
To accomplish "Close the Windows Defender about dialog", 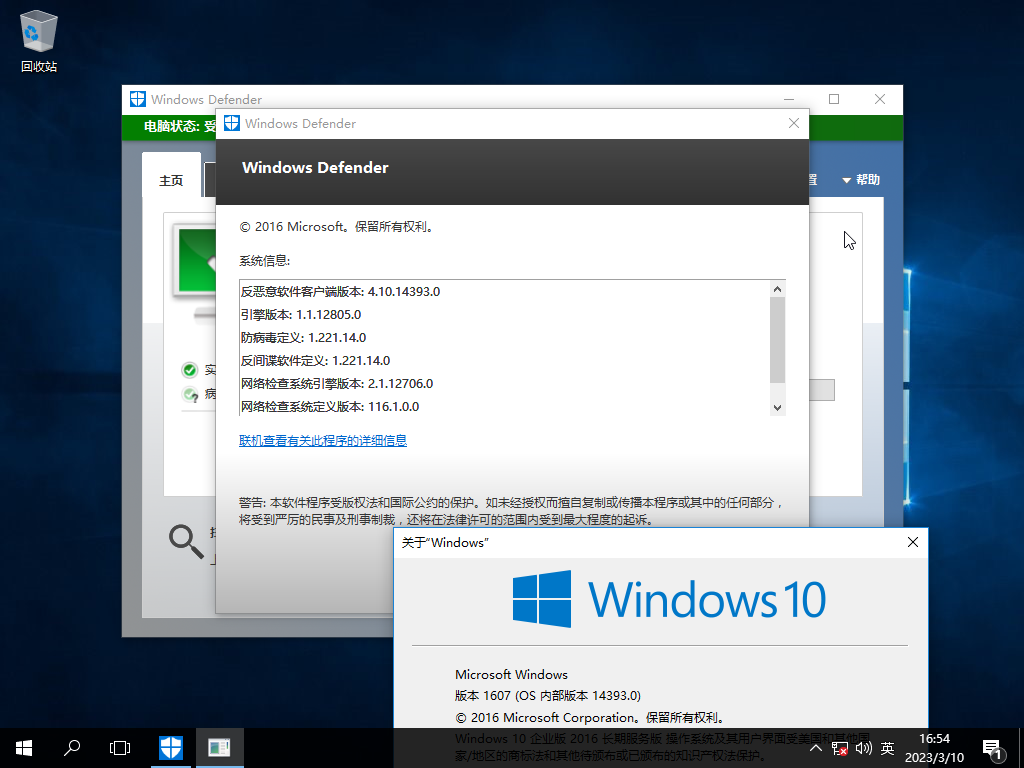I will (793, 123).
